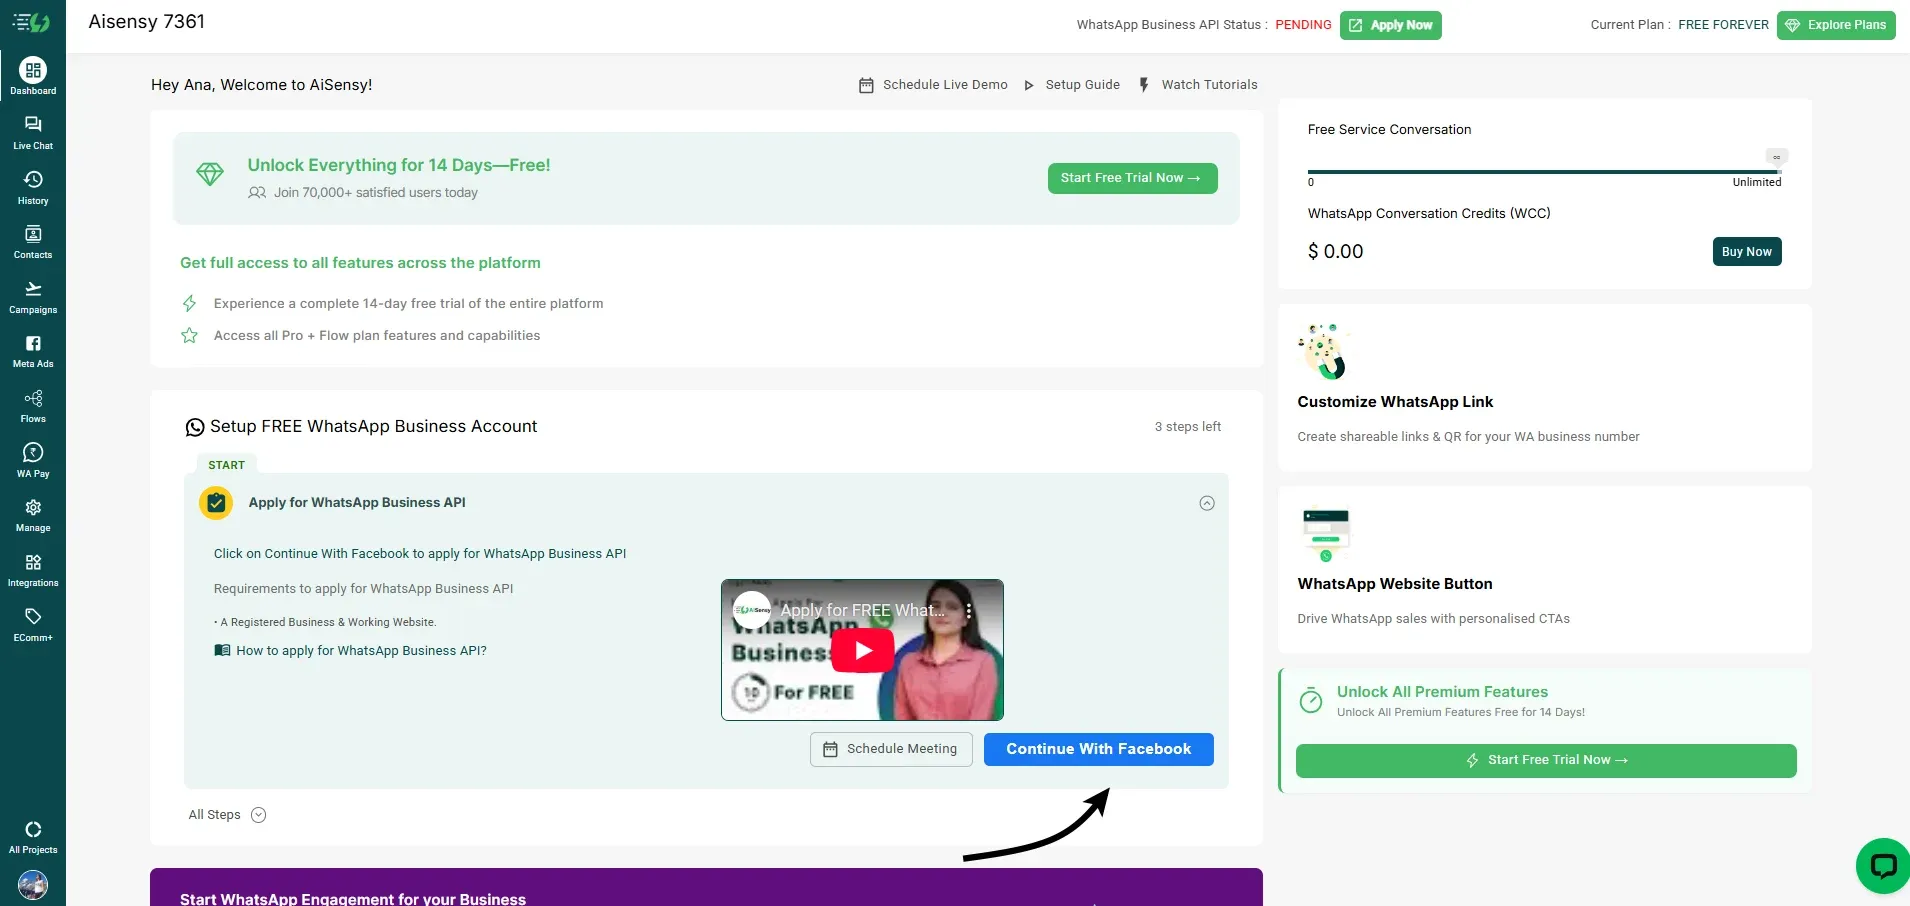
Task: Open the Setup Guide
Action: click(1071, 85)
